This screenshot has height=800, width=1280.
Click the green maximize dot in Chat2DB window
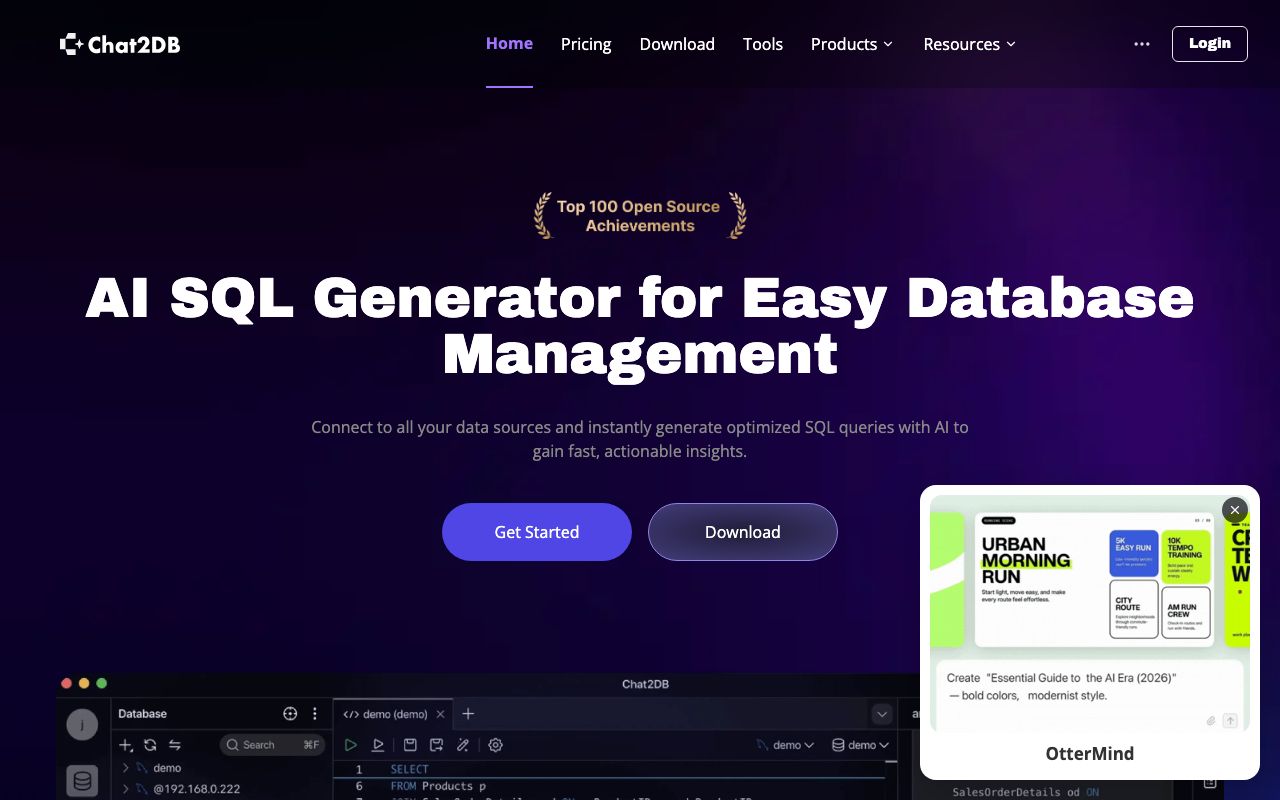pos(101,683)
